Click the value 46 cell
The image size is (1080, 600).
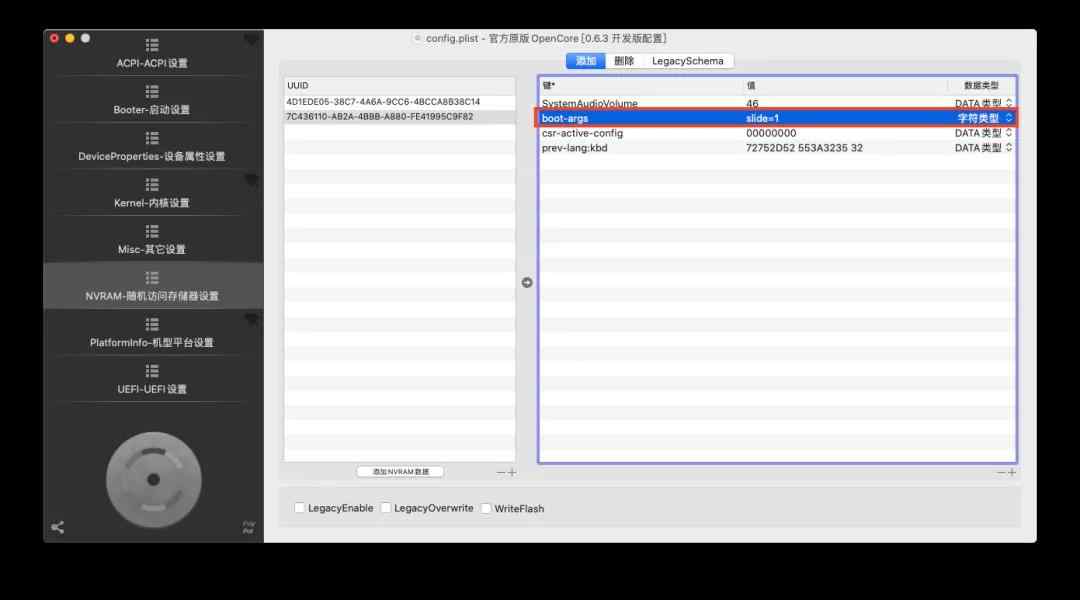[752, 103]
